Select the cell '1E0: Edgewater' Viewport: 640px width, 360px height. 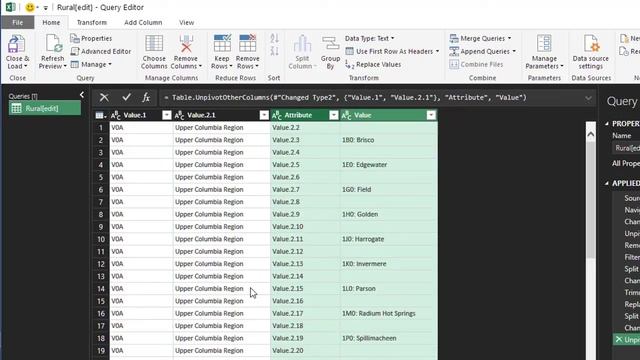pyautogui.click(x=389, y=165)
